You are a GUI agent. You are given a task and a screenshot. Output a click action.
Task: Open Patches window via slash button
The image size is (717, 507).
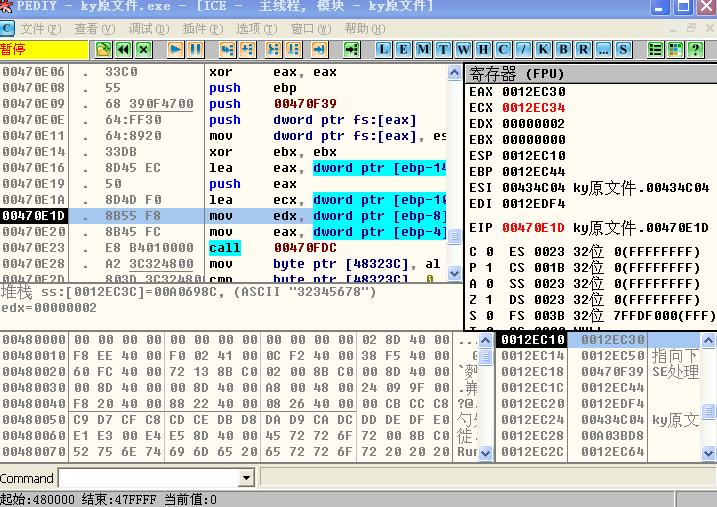523,49
